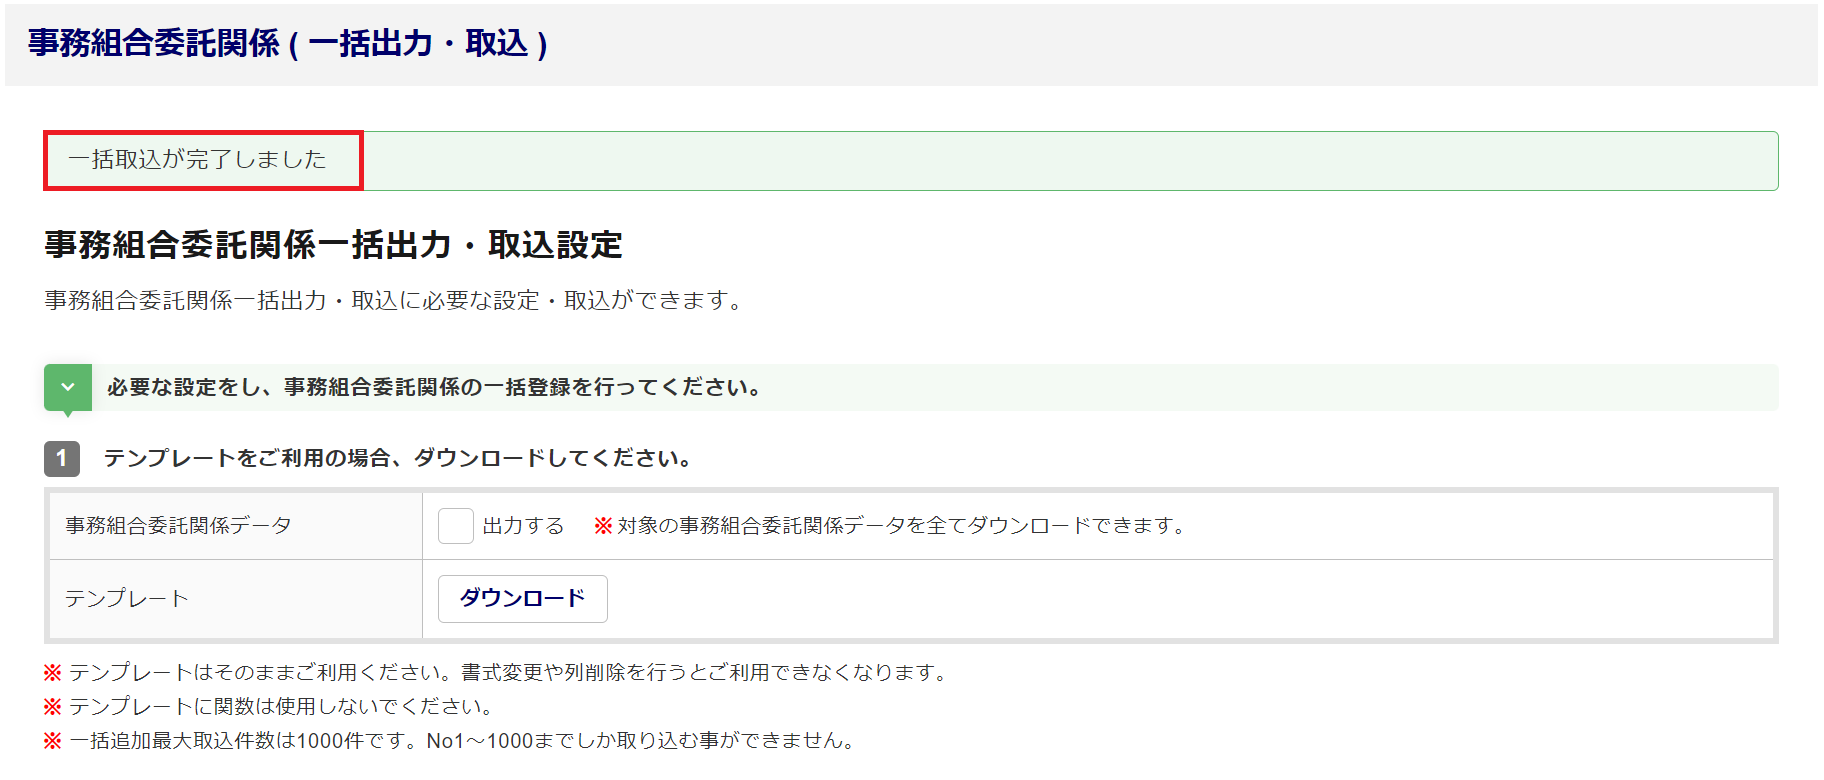Click step text テンプレートをご利用の場合

(x=398, y=459)
